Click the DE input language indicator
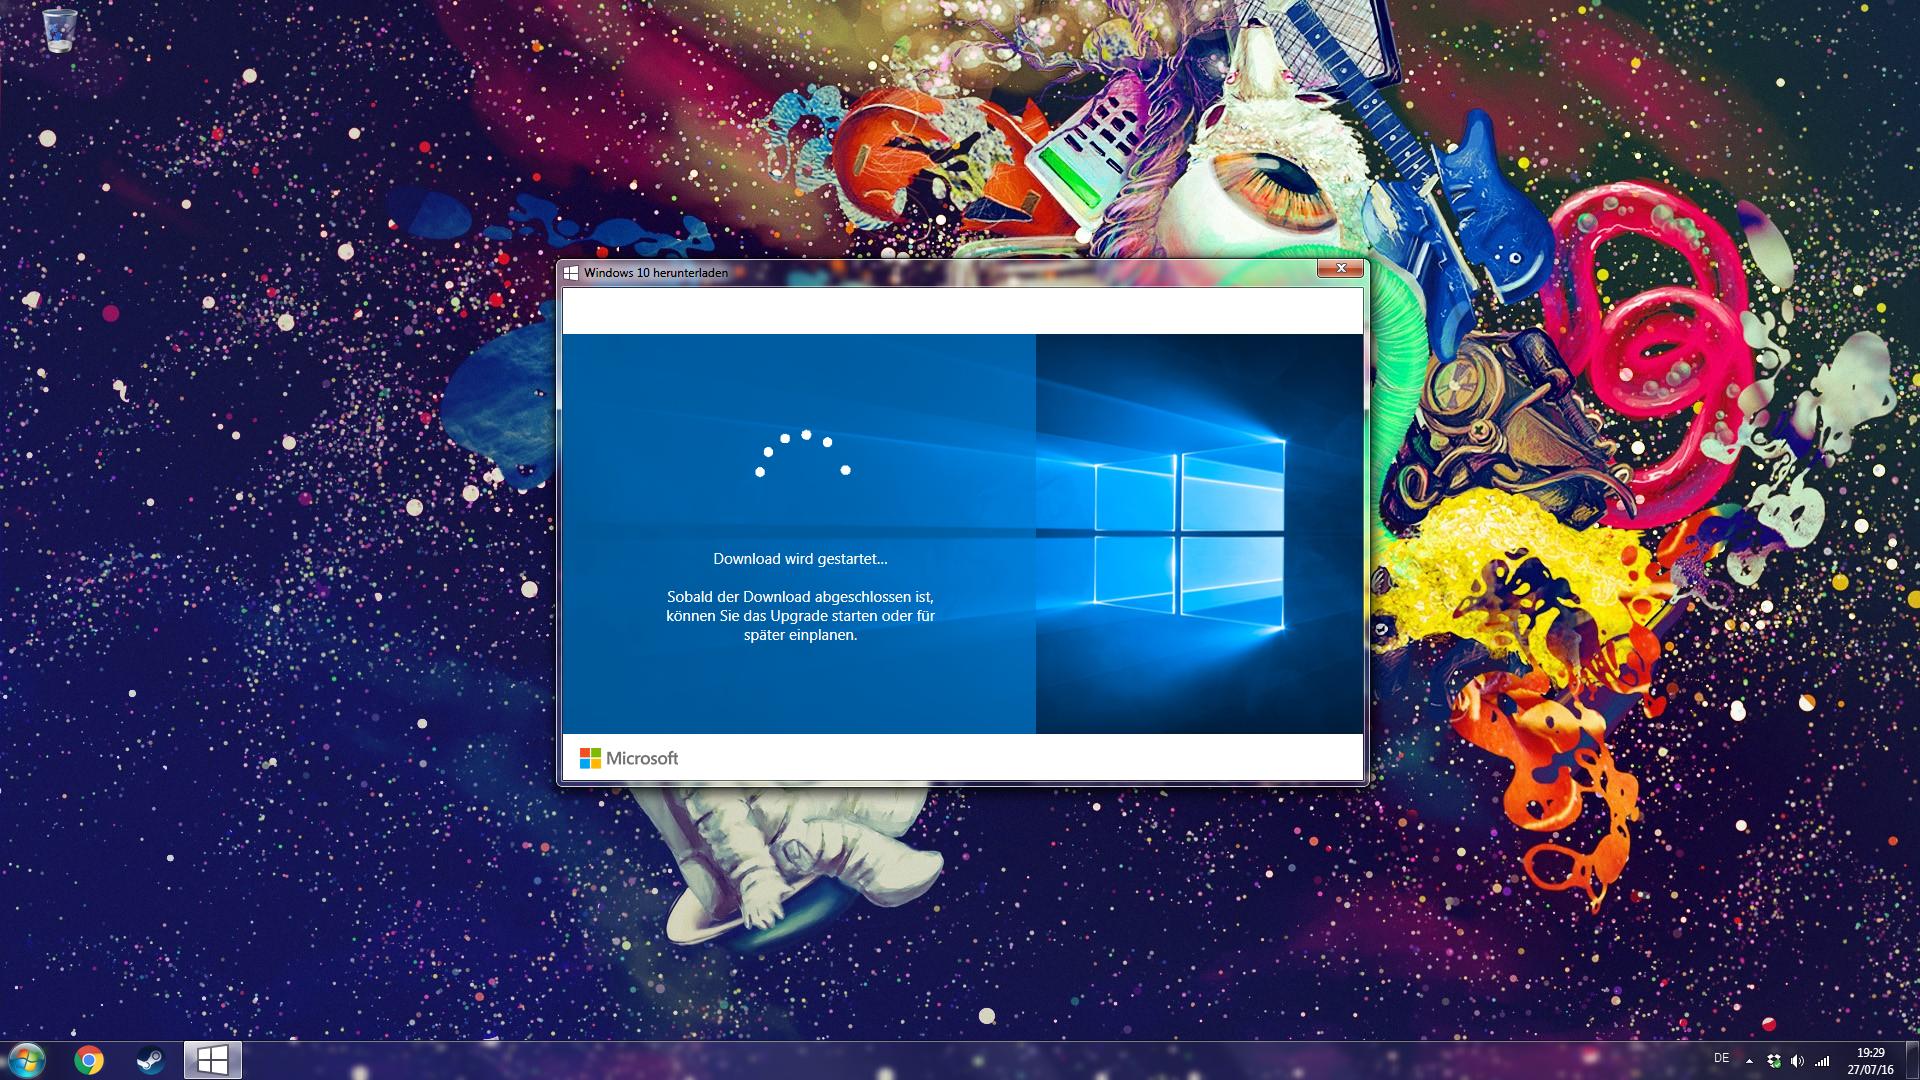 (1721, 1058)
